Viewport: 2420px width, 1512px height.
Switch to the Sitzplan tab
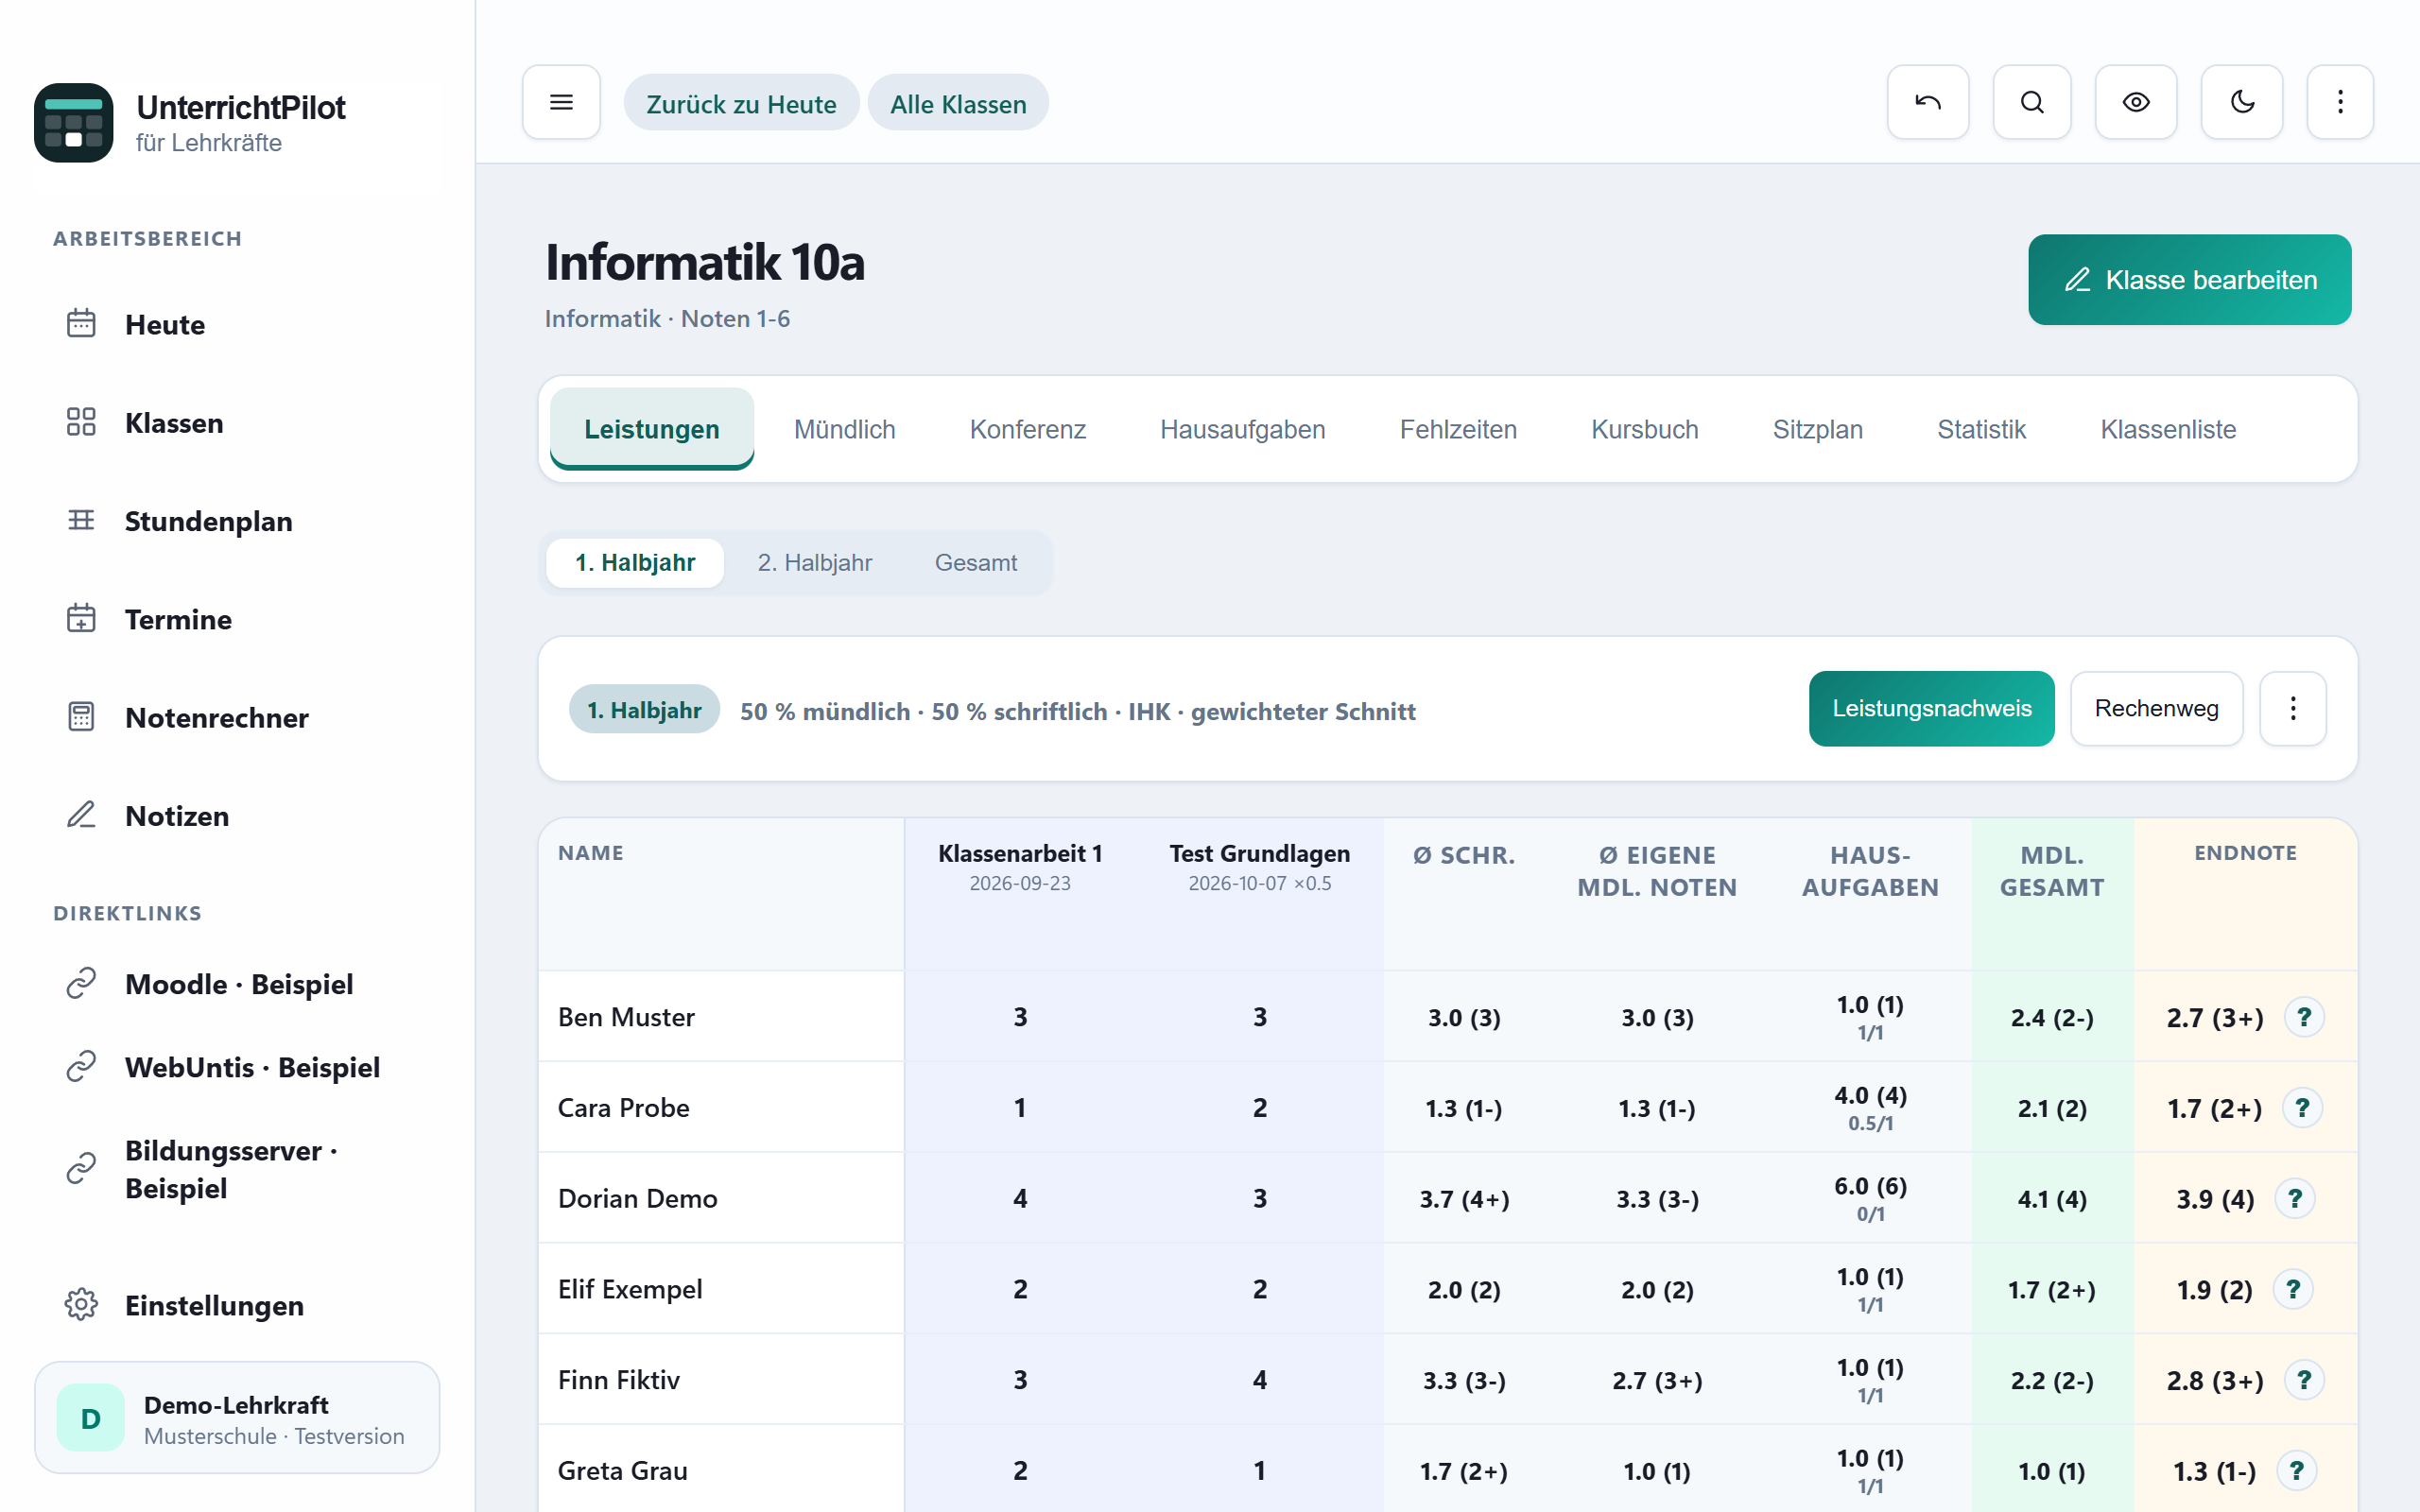tap(1817, 429)
